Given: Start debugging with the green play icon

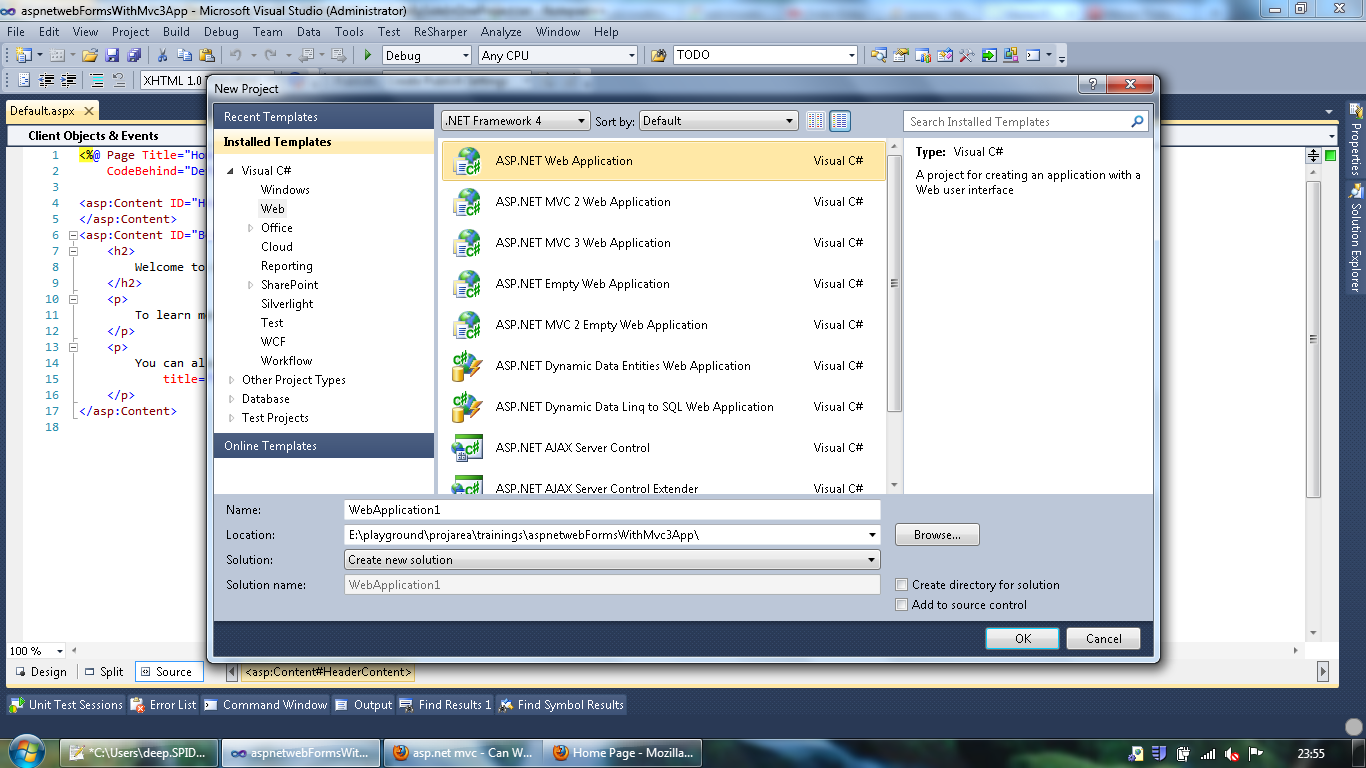Looking at the screenshot, I should point(368,55).
